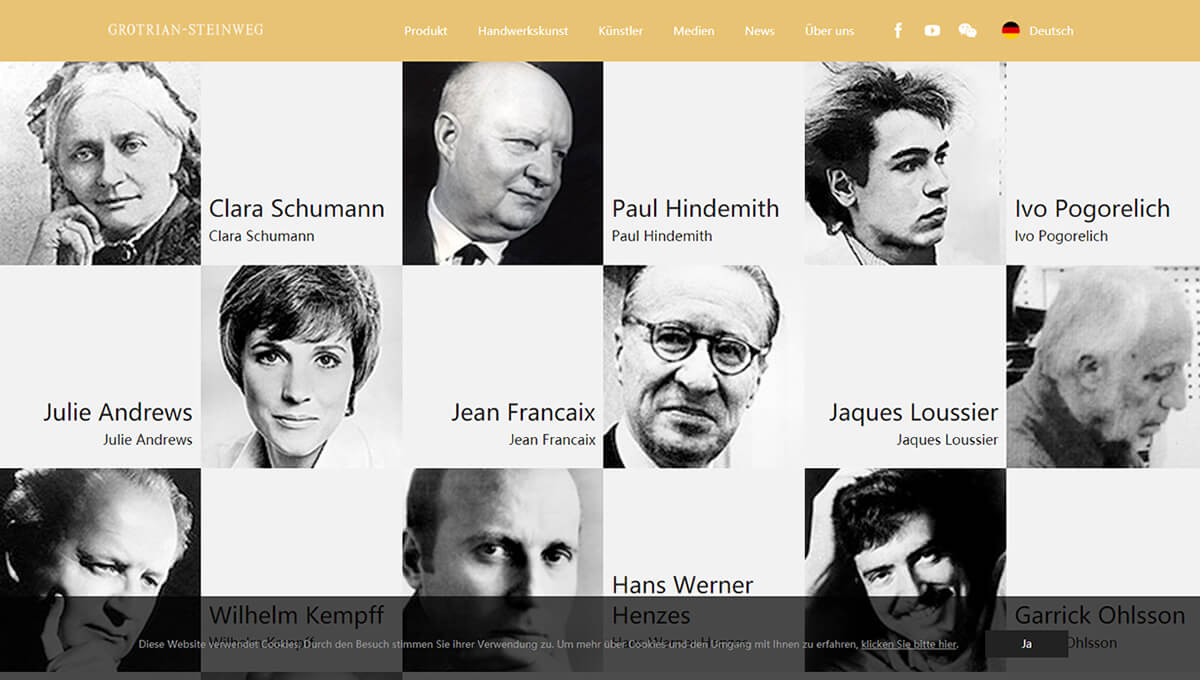The height and width of the screenshot is (680, 1200).
Task: Open Julie Andrews' portrait photo
Action: (301, 366)
